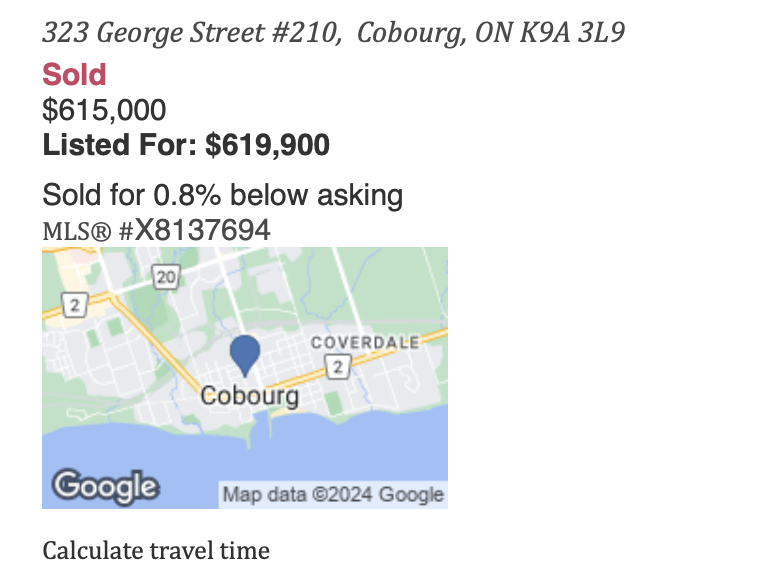The image size is (758, 572).
Task: Select the MLS number X8137694
Action: pos(203,230)
